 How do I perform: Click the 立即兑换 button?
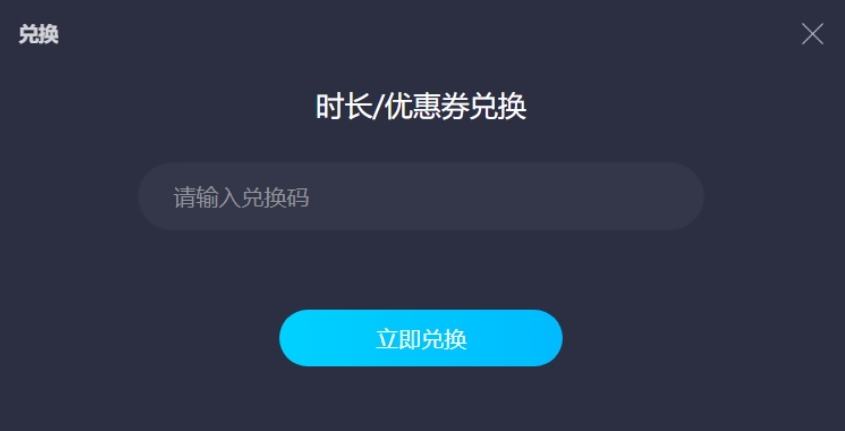(421, 338)
